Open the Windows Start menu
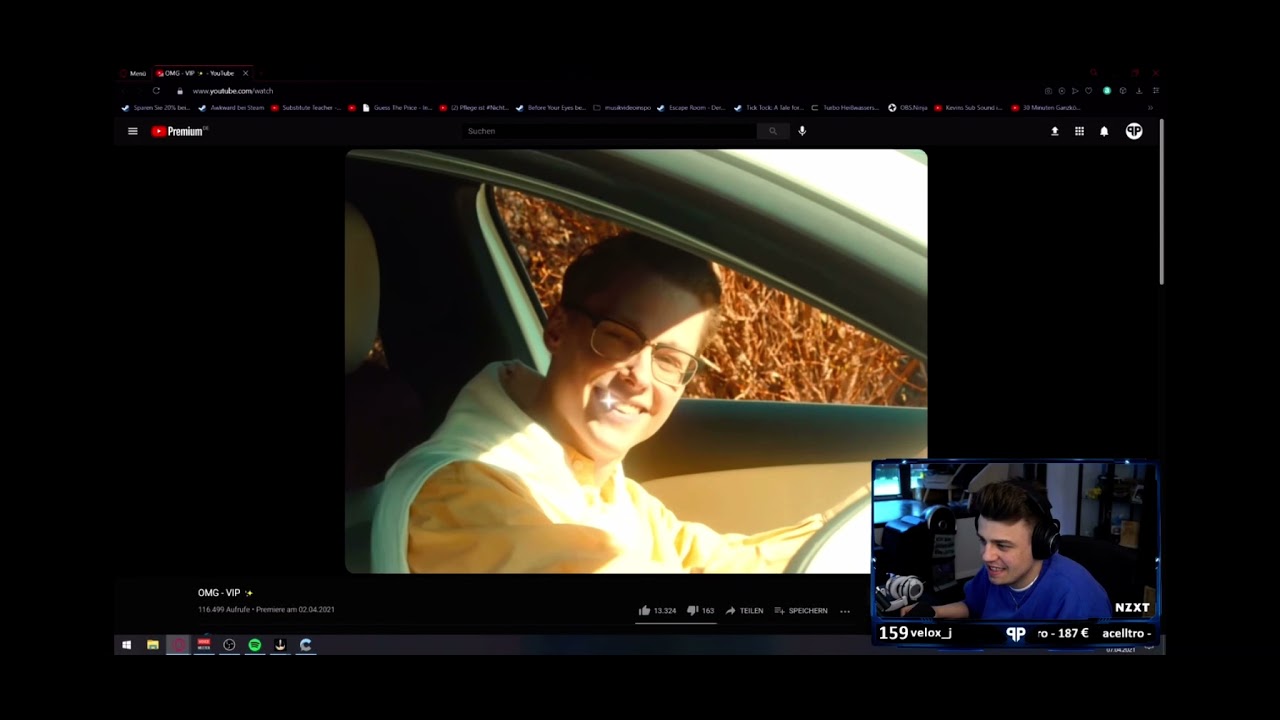The height and width of the screenshot is (720, 1280). click(x=126, y=645)
